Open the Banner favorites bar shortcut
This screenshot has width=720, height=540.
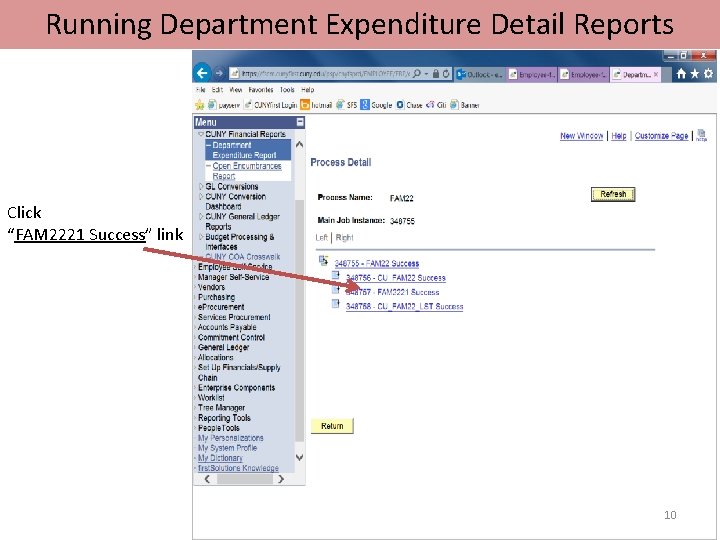click(x=465, y=105)
